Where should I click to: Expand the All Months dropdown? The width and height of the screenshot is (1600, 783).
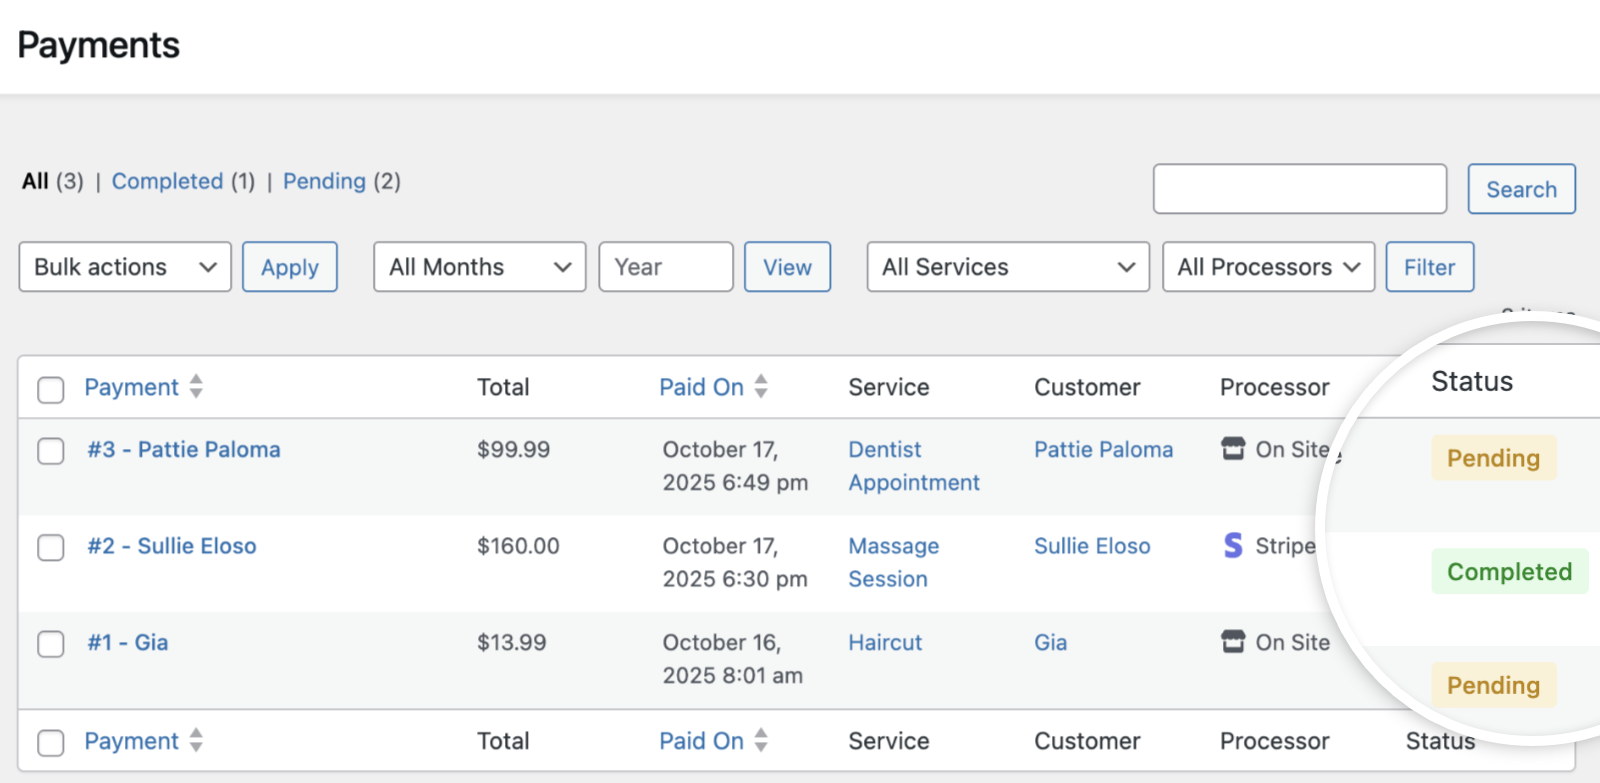pyautogui.click(x=479, y=267)
